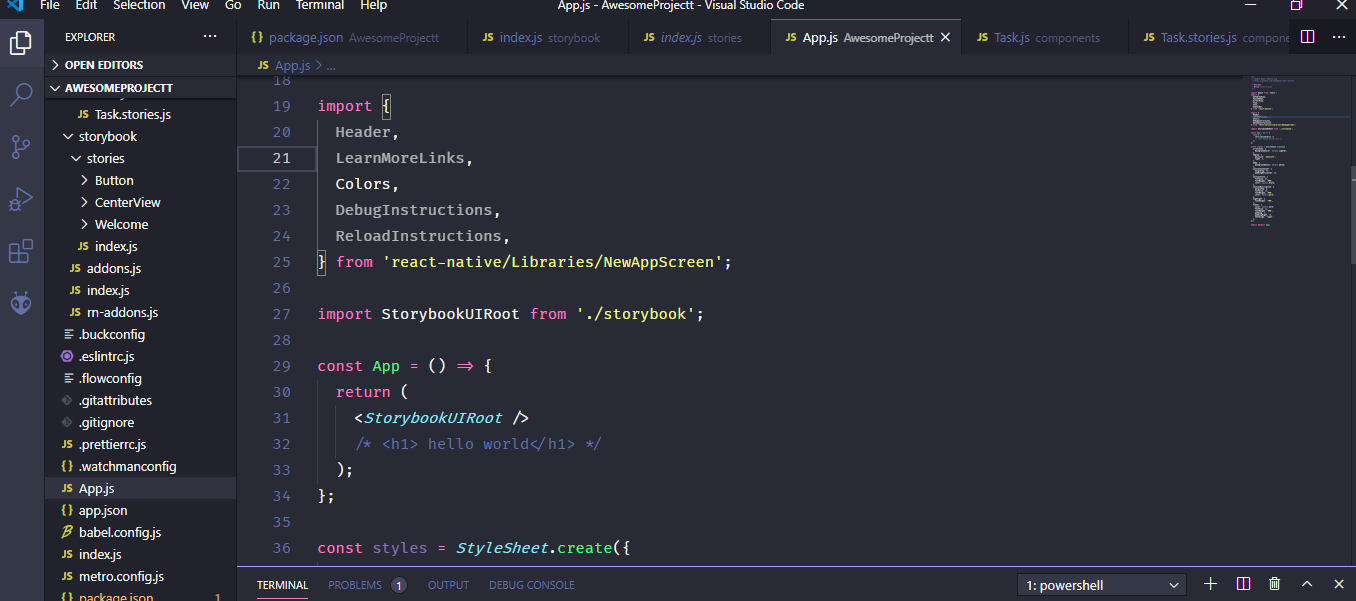Maximize the terminal panel size

click(x=1307, y=584)
